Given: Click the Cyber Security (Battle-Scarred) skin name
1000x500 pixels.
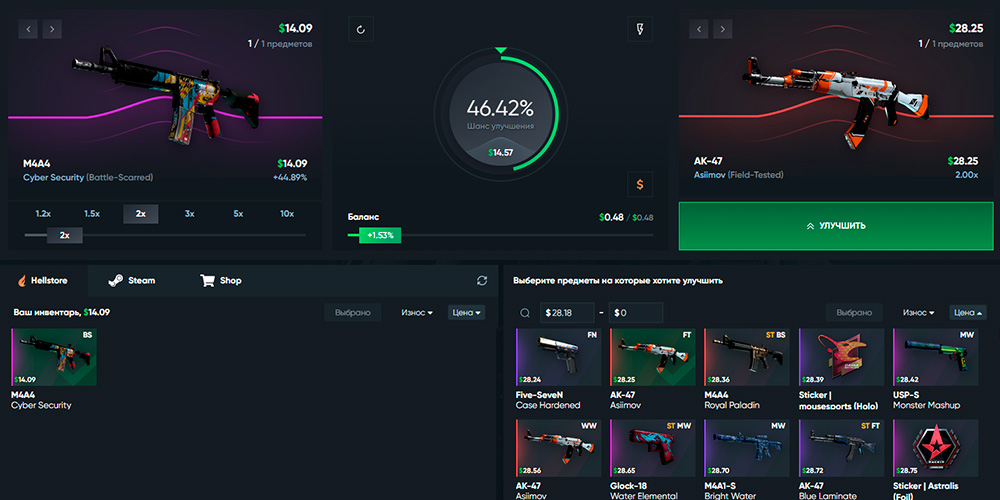Looking at the screenshot, I should [x=88, y=177].
